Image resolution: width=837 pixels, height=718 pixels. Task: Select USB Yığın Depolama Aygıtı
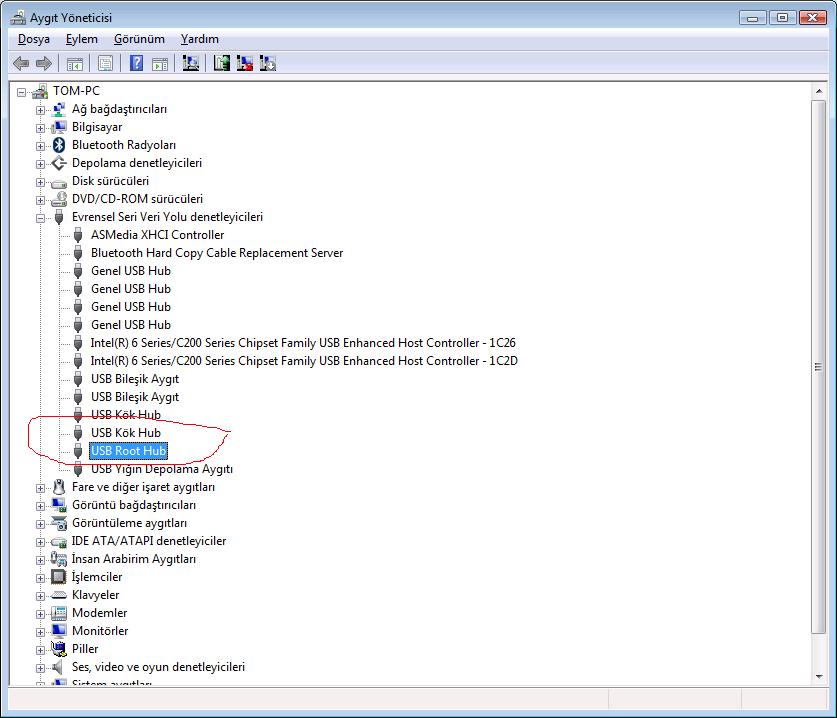tap(161, 469)
